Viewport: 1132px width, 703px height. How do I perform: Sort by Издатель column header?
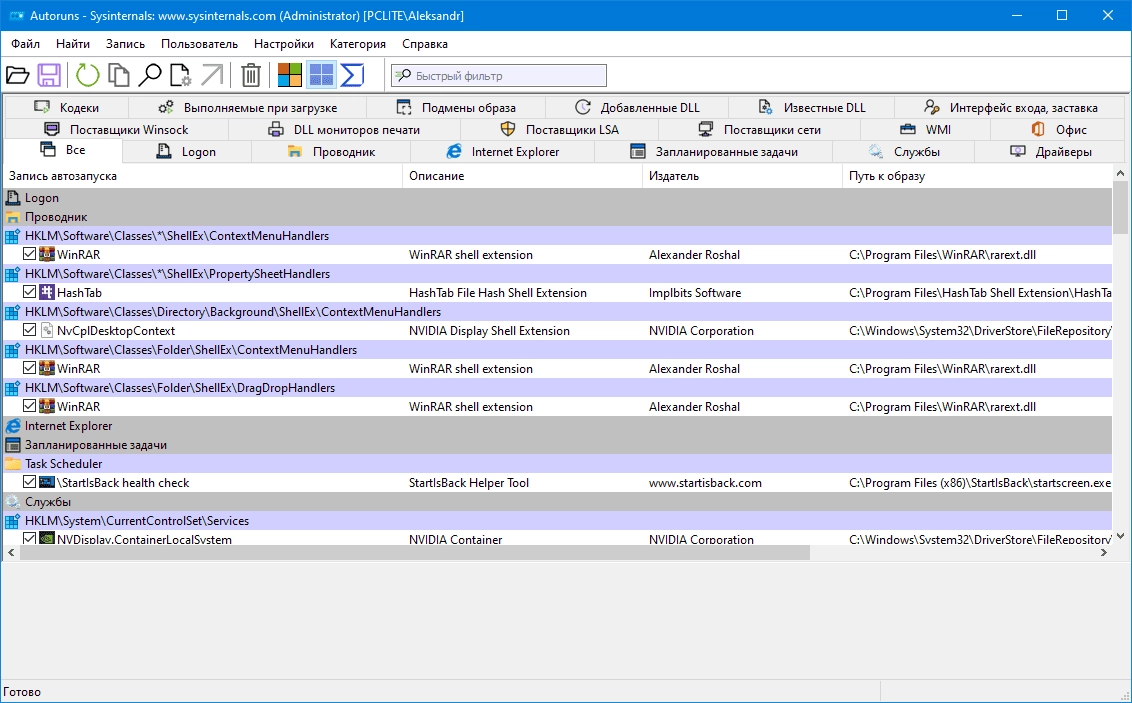click(742, 175)
